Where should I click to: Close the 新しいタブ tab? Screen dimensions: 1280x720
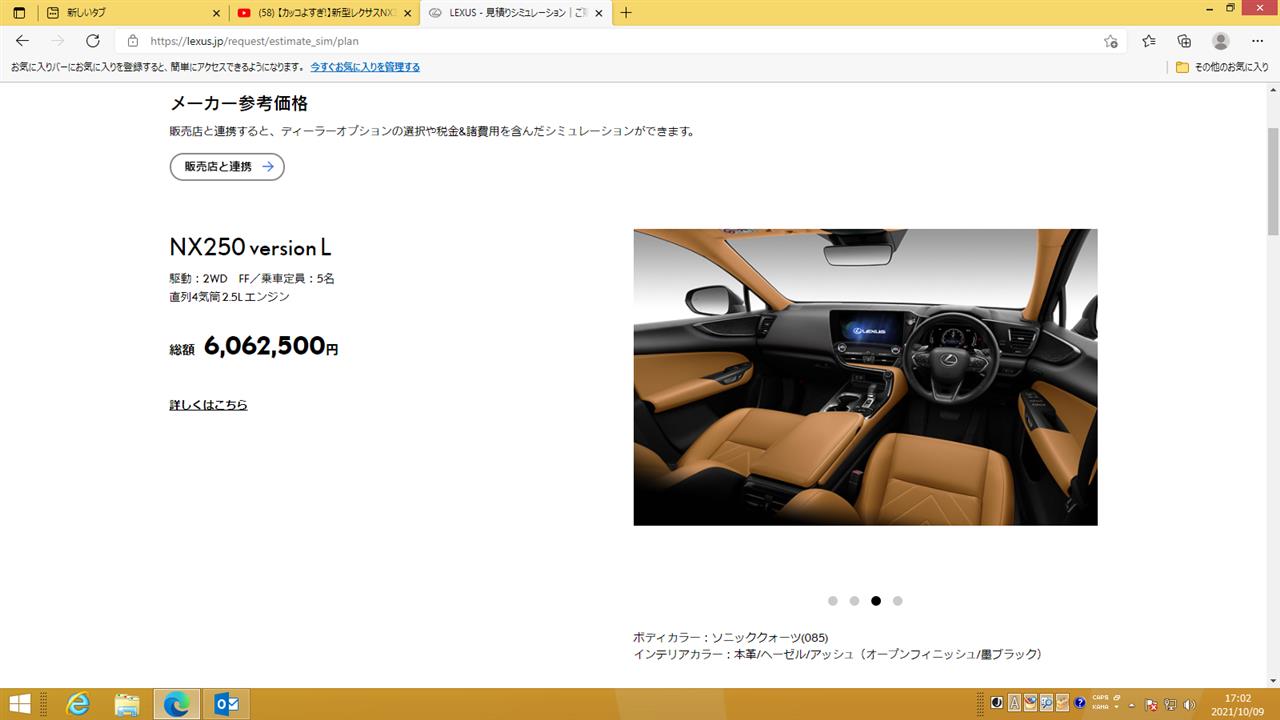tap(217, 13)
